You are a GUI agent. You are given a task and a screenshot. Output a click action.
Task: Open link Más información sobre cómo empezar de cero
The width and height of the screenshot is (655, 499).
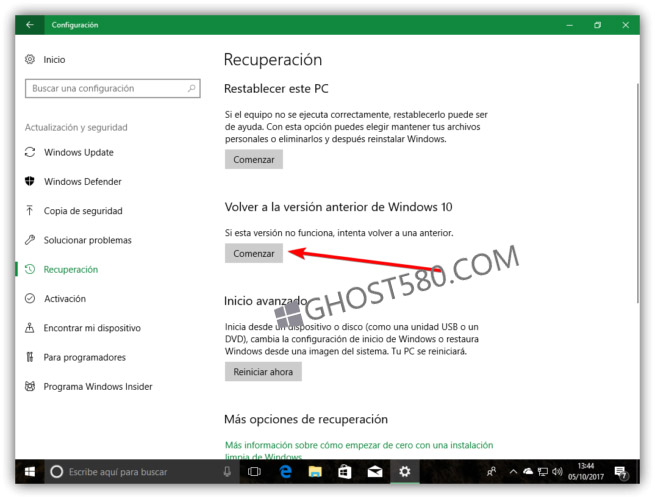[x=358, y=450]
